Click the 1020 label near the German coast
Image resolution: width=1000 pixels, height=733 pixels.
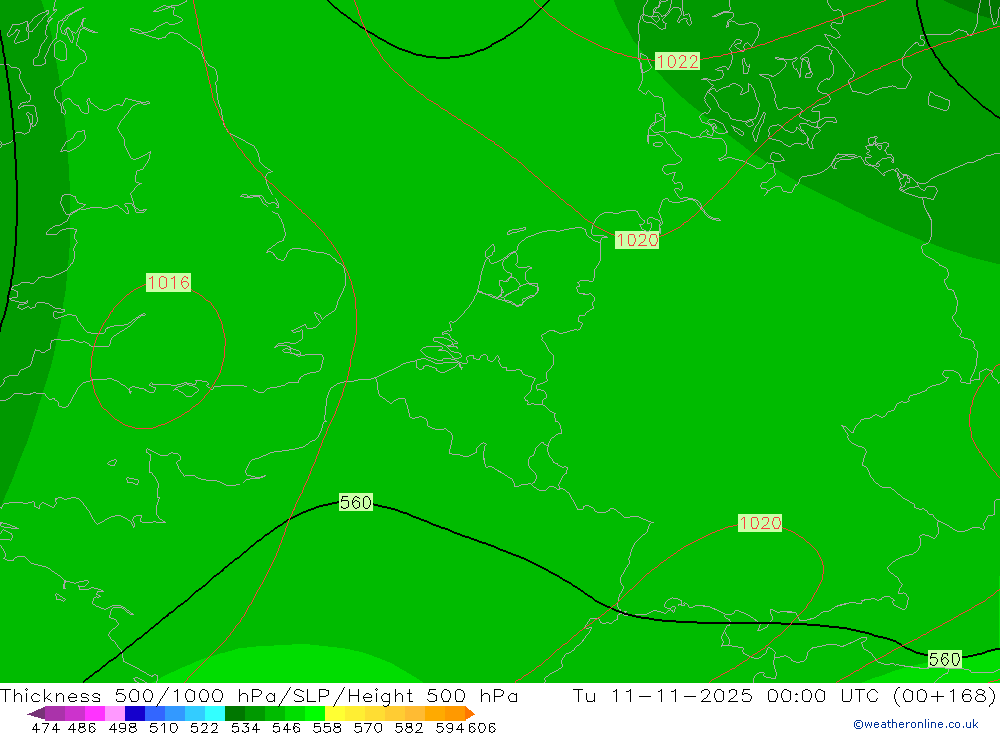point(636,240)
